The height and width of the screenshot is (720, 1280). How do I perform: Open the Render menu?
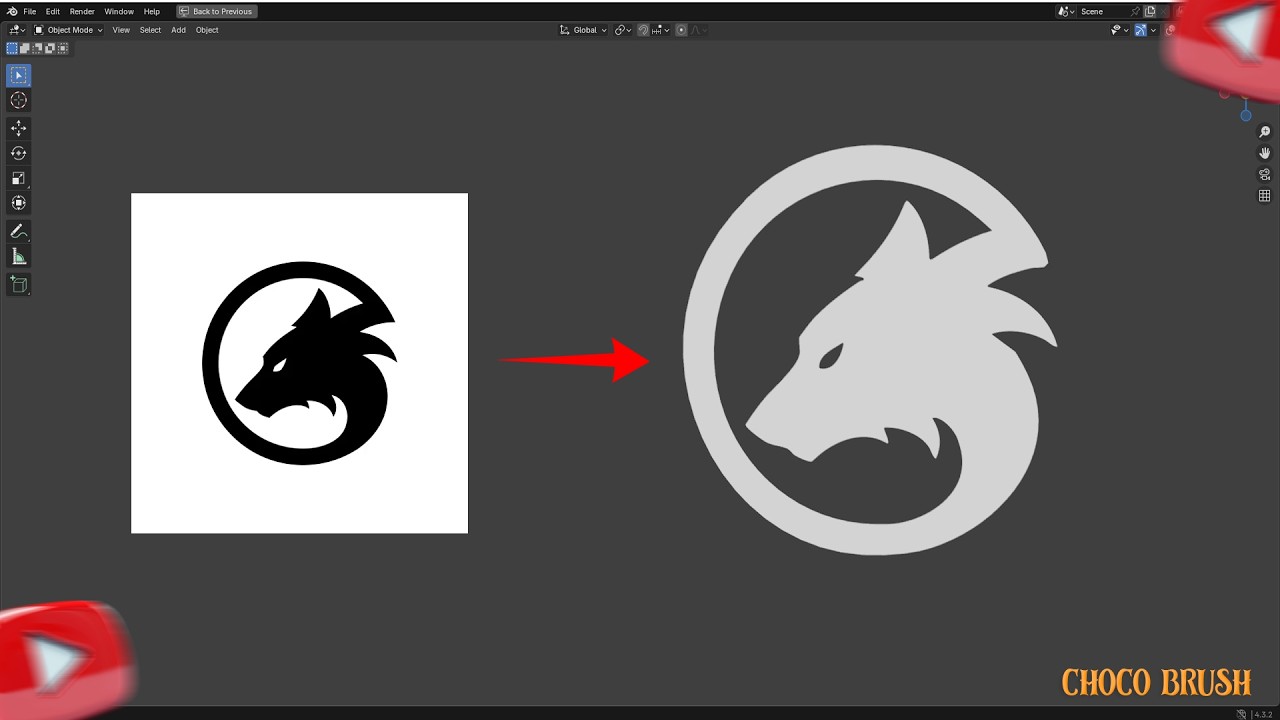pos(82,11)
